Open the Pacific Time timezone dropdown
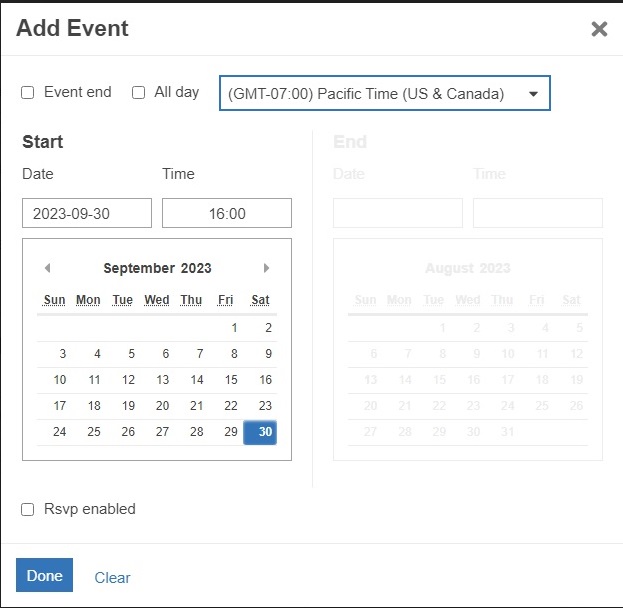The width and height of the screenshot is (623, 608). pos(384,94)
